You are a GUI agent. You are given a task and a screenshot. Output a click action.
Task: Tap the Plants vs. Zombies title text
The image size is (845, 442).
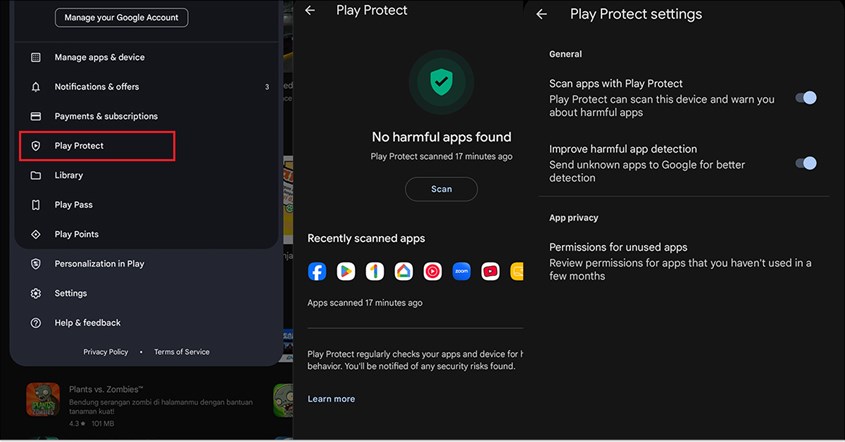click(106, 389)
